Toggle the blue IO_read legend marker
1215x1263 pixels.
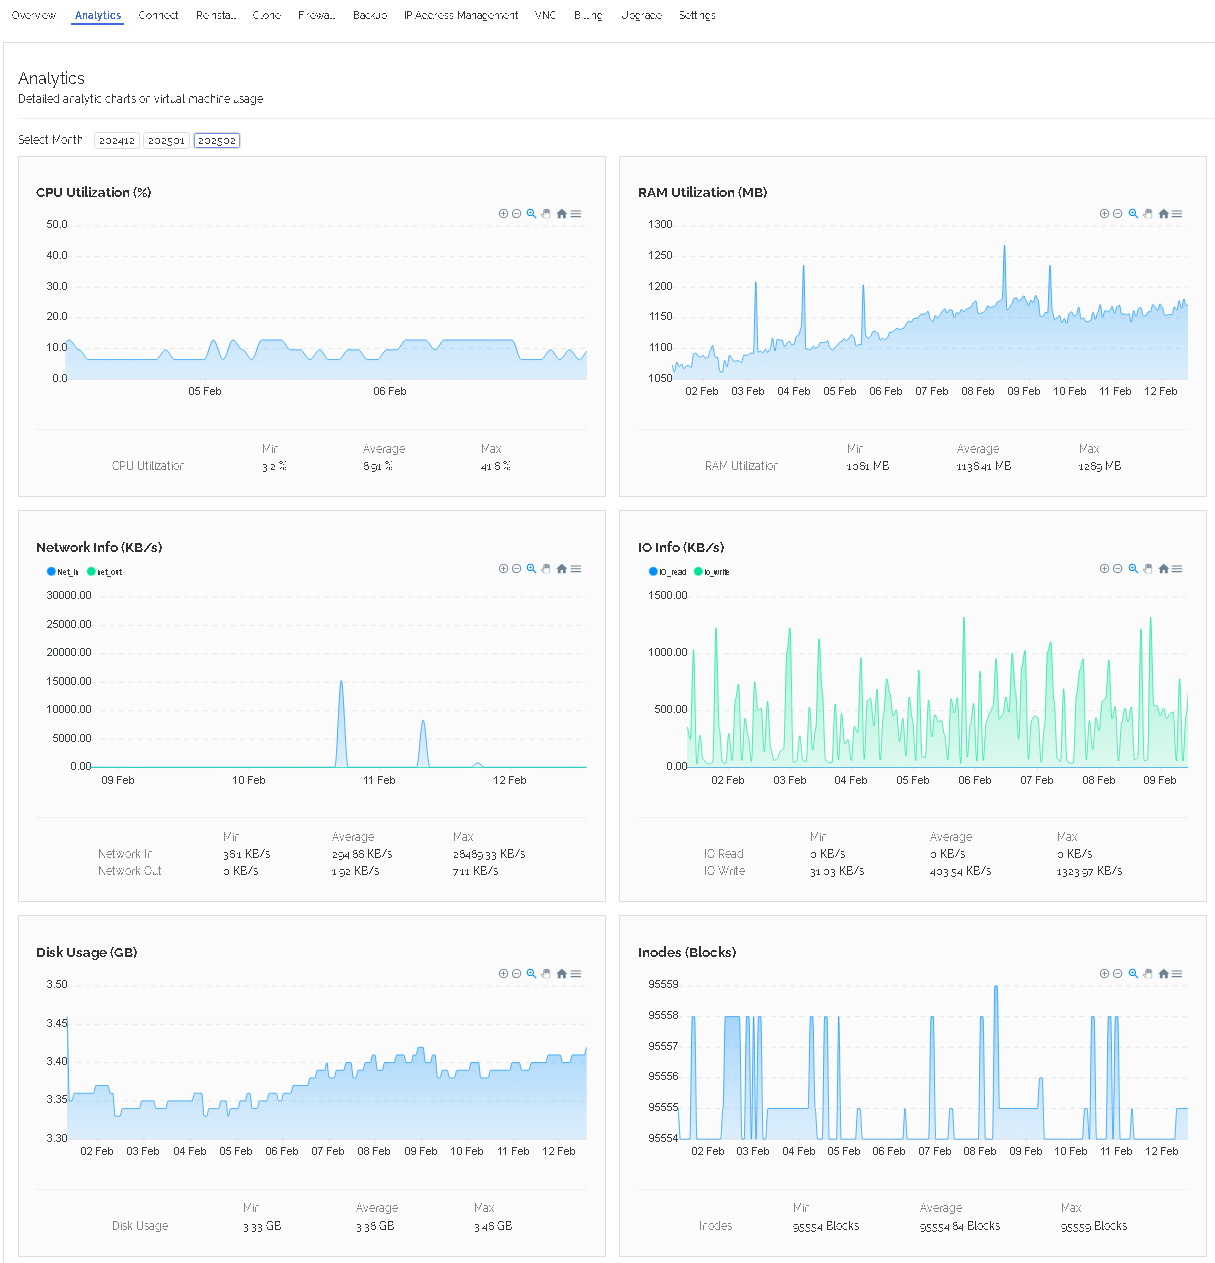coord(653,572)
